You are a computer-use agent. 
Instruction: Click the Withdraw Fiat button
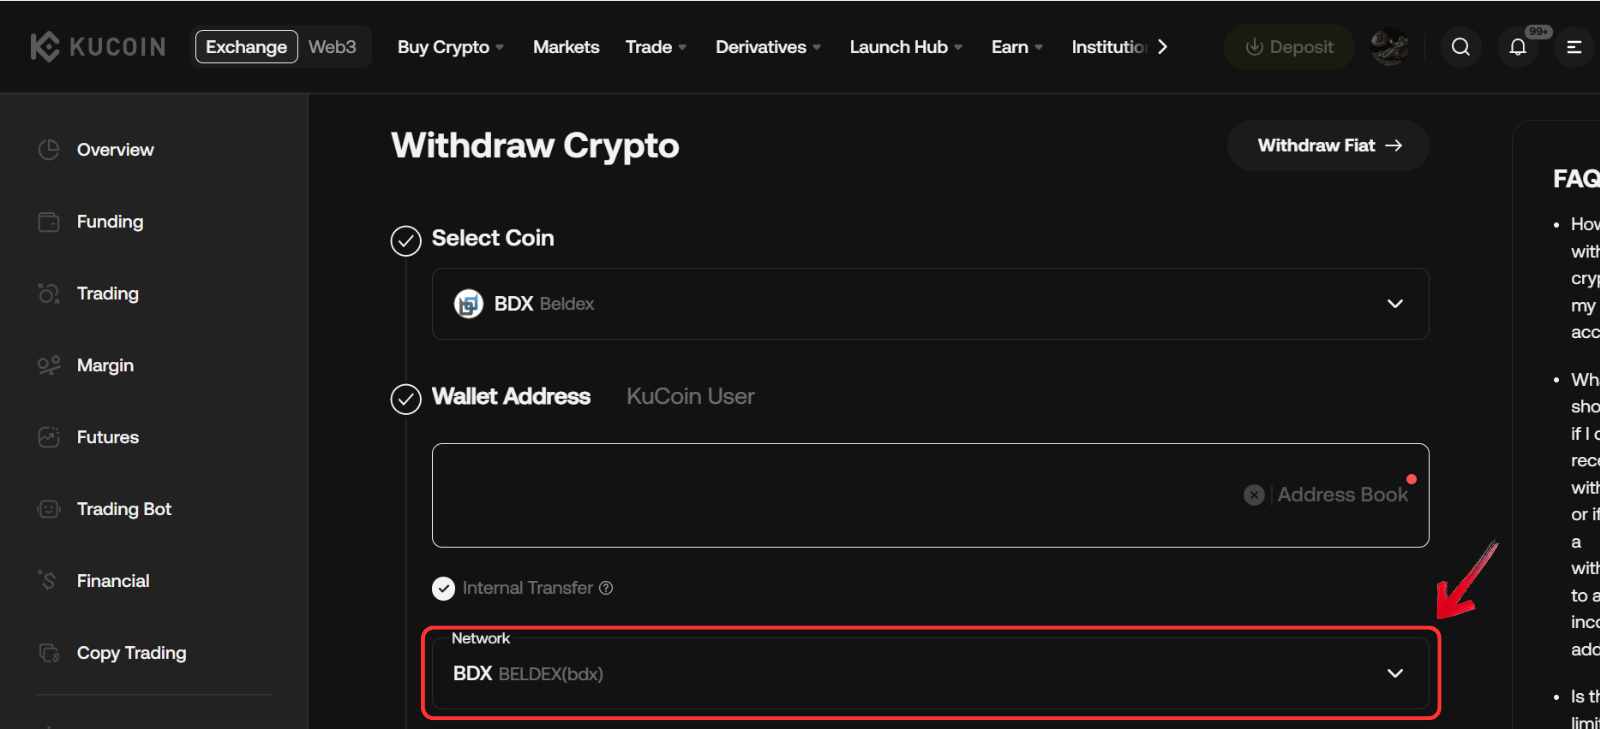1327,145
